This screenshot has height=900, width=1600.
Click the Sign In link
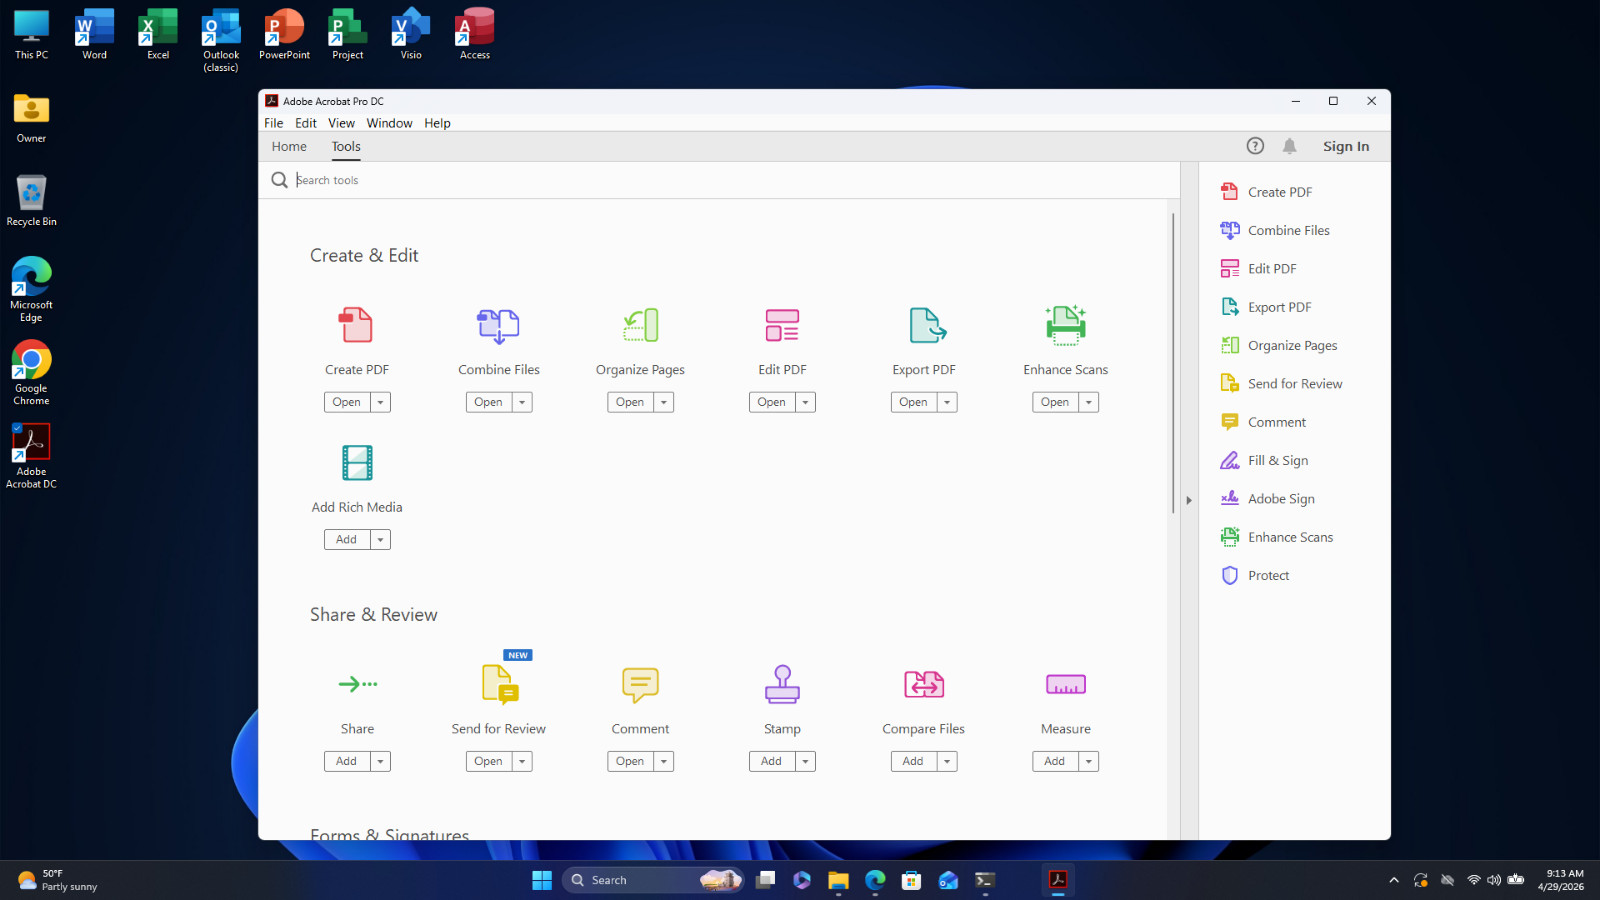click(1346, 146)
